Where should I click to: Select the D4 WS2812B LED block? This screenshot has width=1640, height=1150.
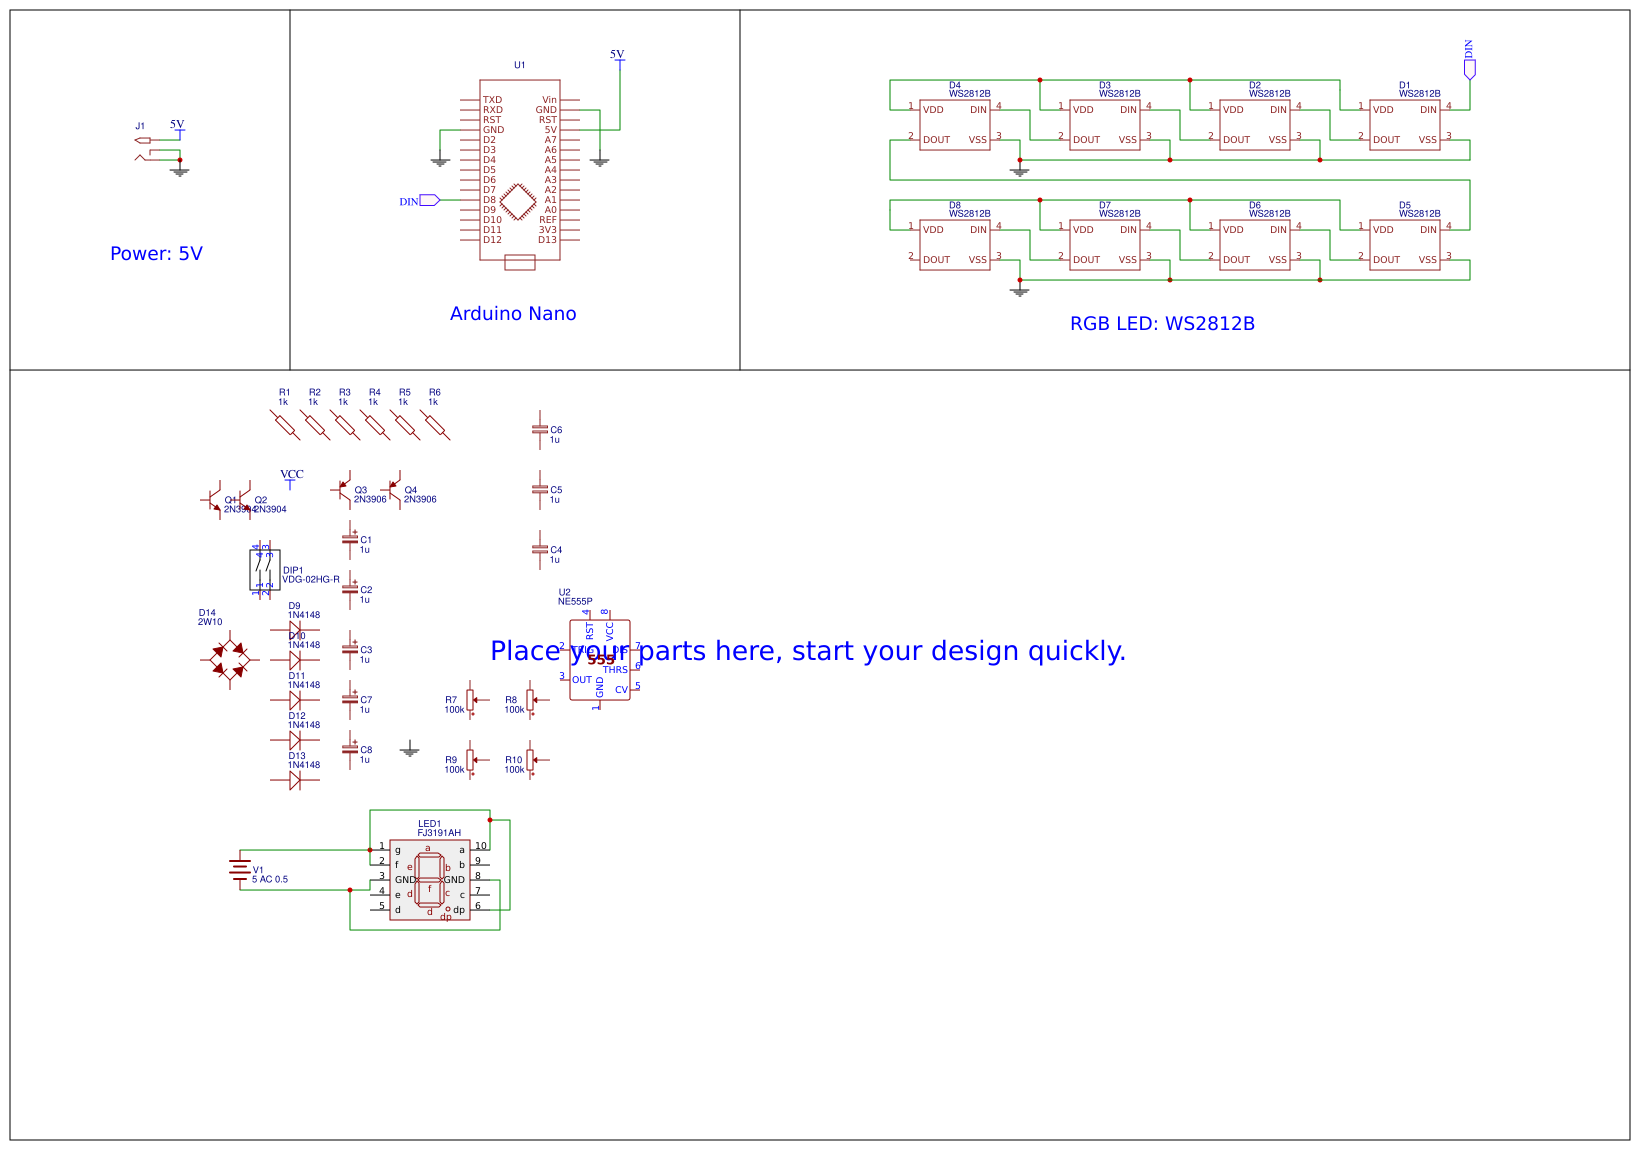pyautogui.click(x=955, y=125)
